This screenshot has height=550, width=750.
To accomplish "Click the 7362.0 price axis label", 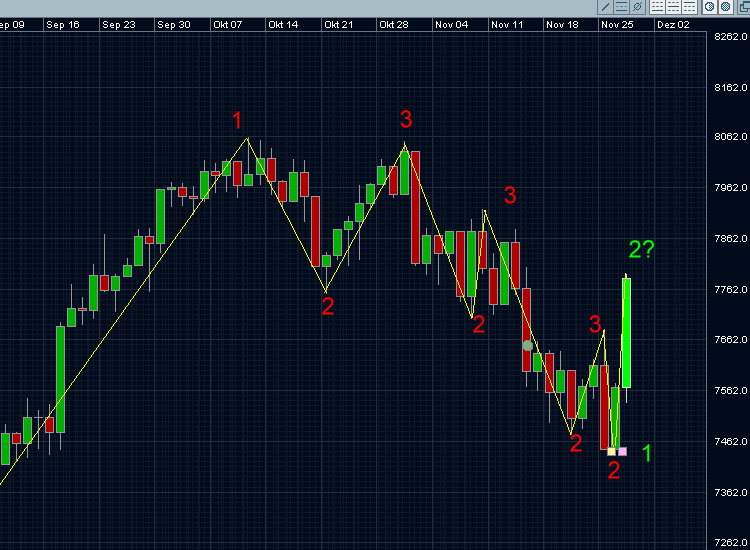I will pyautogui.click(x=730, y=493).
